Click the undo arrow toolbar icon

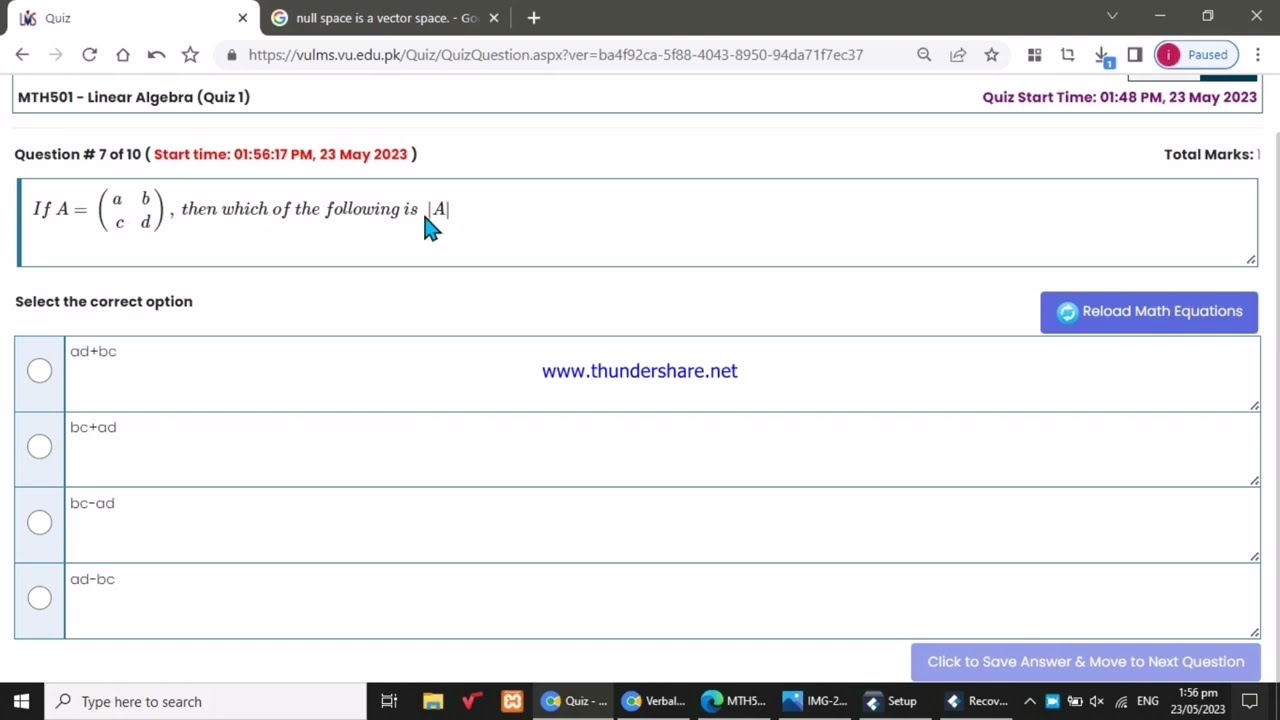tap(156, 55)
